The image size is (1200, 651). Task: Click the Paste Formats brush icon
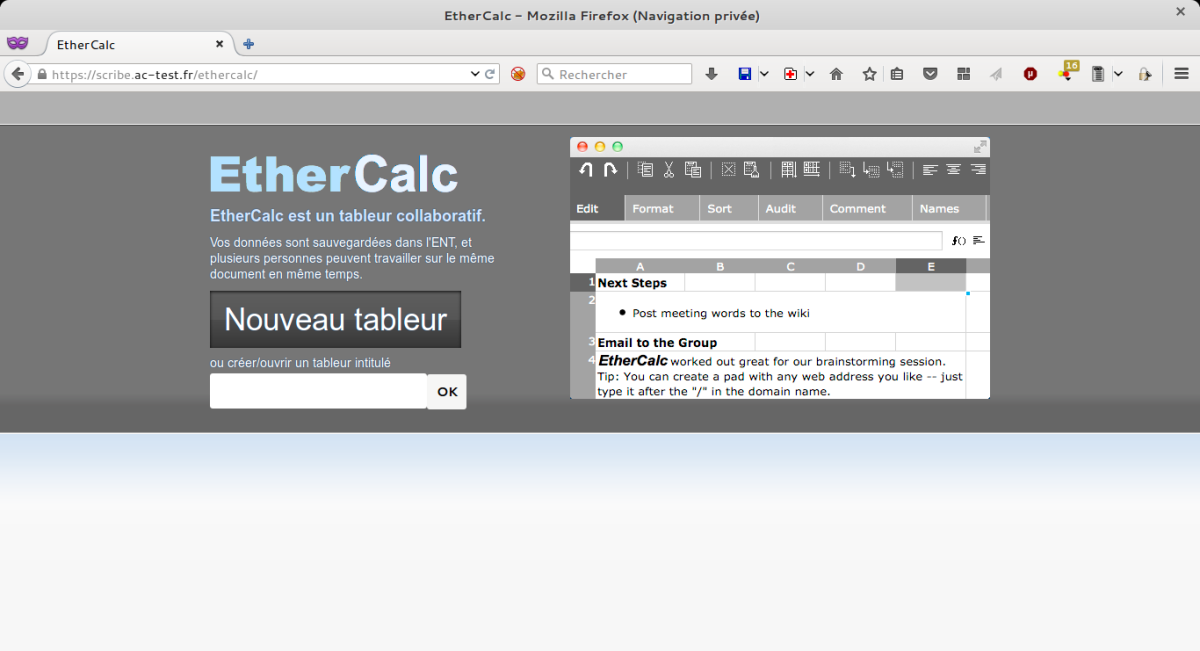coord(752,170)
